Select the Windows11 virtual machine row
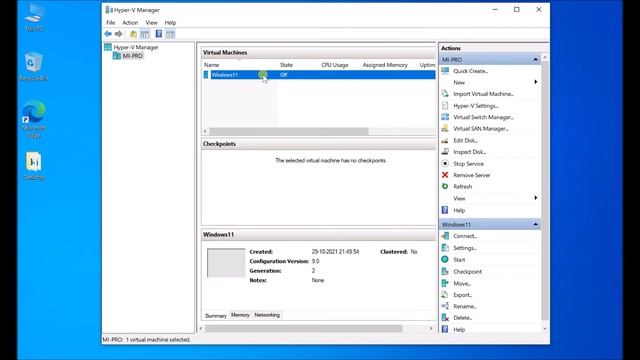Image resolution: width=640 pixels, height=360 pixels. click(319, 75)
